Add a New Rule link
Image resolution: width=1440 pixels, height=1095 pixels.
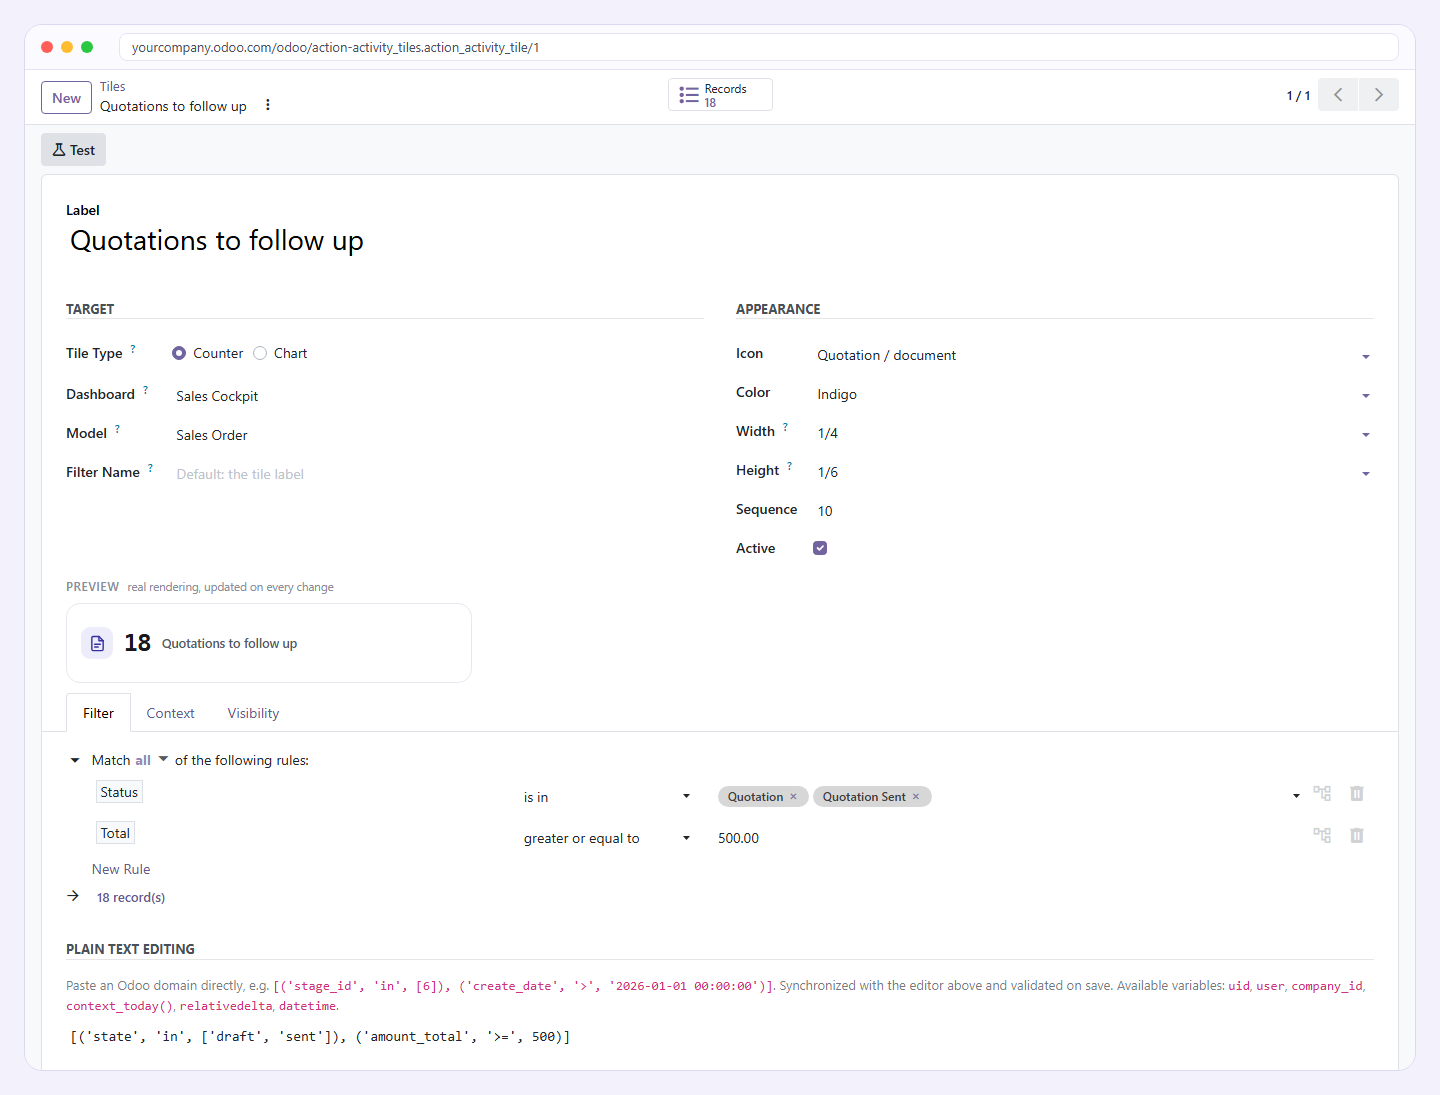point(121,869)
